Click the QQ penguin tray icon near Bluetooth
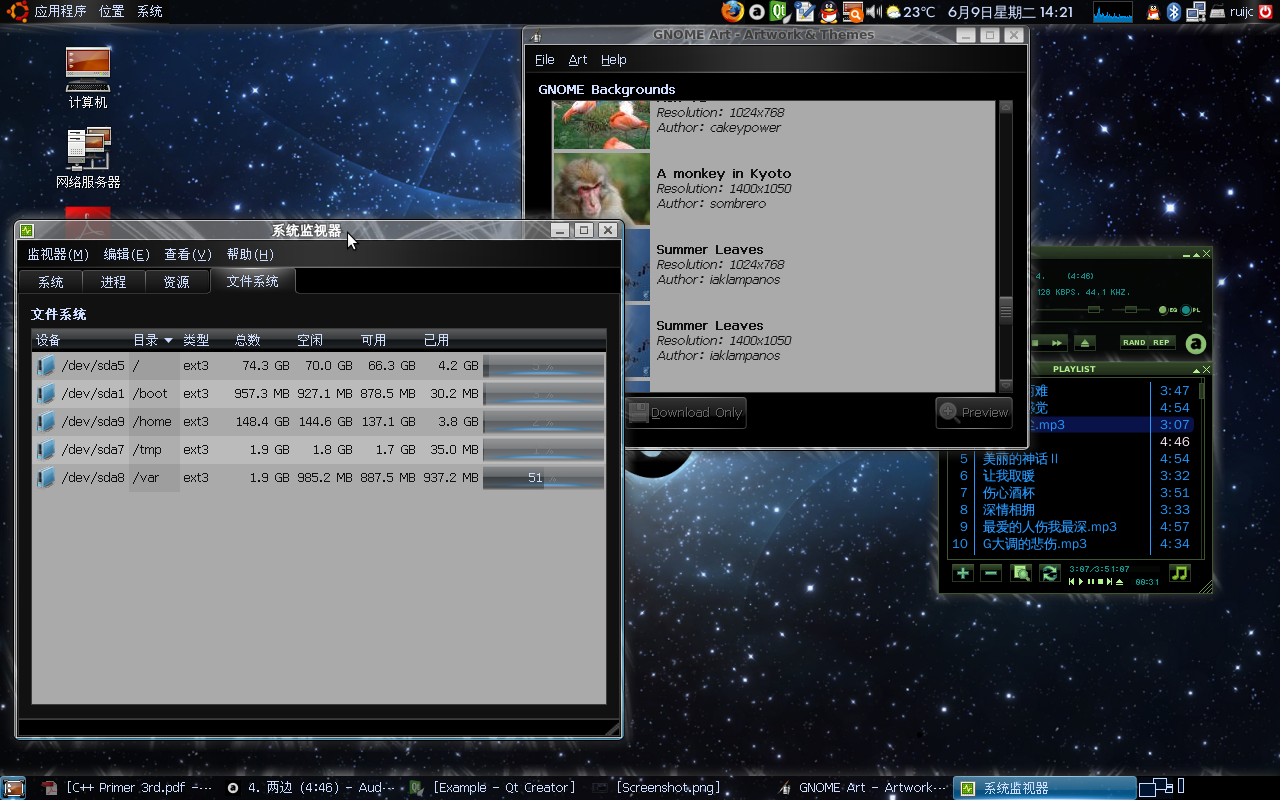This screenshot has height=800, width=1280. tap(1153, 12)
